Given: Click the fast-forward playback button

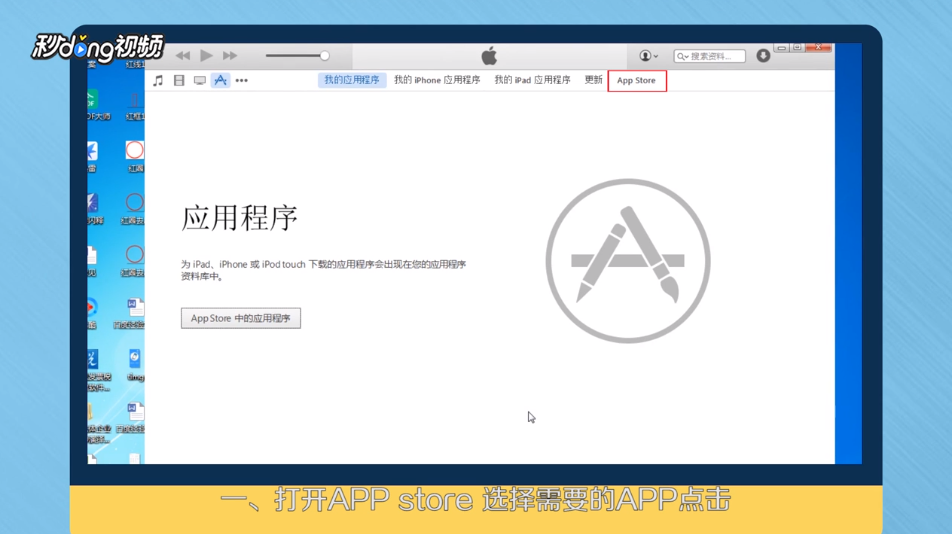Looking at the screenshot, I should click(230, 56).
